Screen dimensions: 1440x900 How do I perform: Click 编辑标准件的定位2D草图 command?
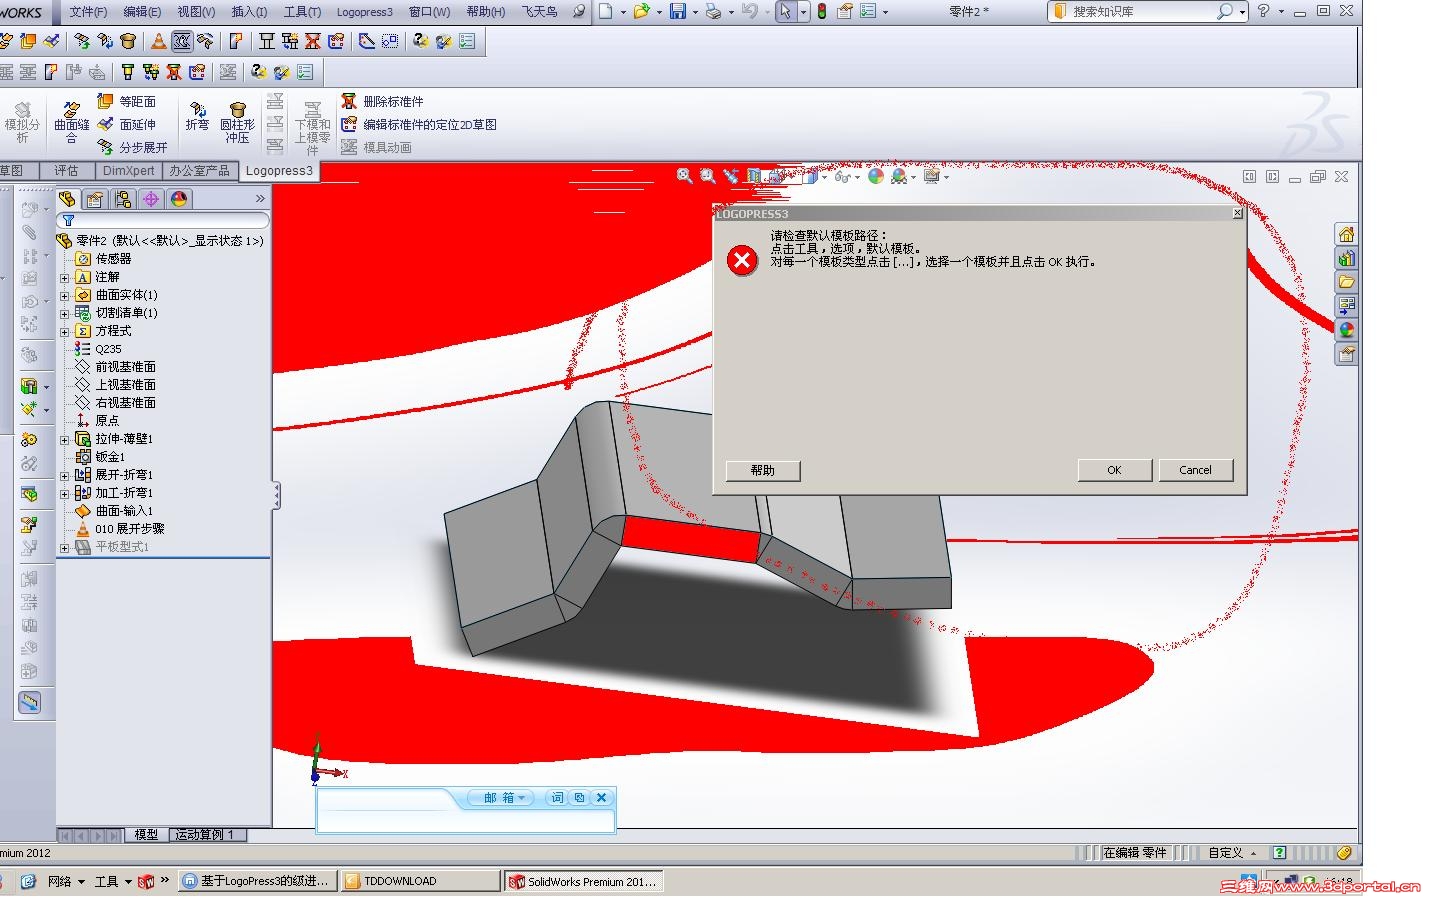click(x=419, y=124)
